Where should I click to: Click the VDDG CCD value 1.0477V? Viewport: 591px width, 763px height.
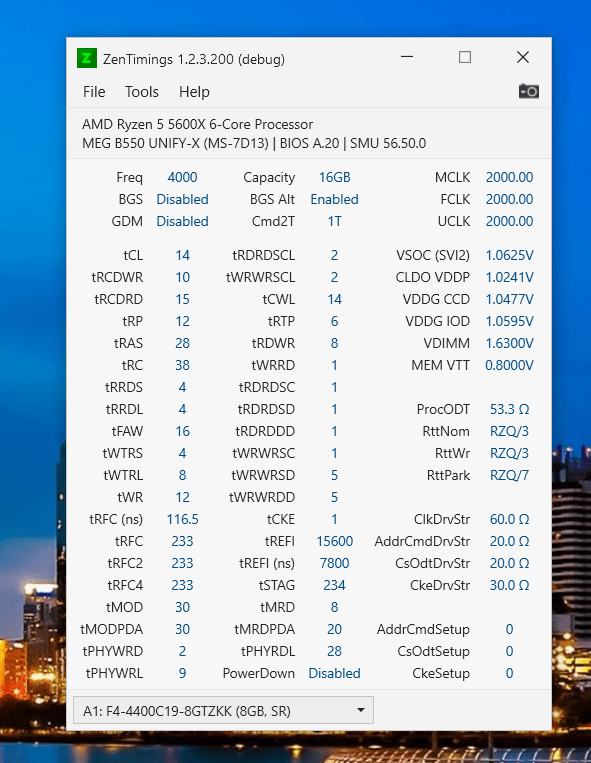pos(509,299)
